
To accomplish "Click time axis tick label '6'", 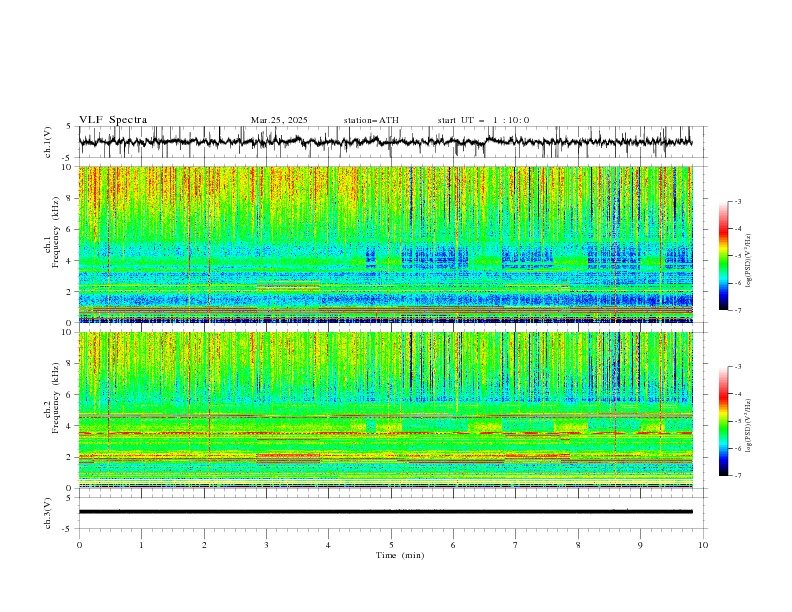I will coord(453,545).
